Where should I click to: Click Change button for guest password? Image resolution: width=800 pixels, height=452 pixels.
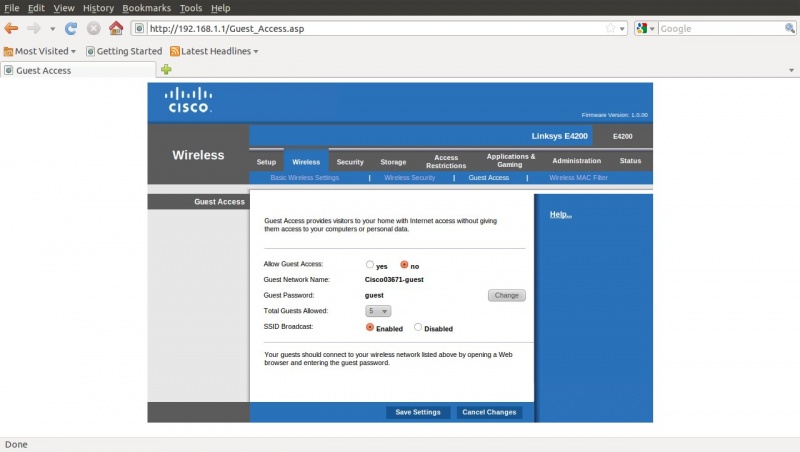click(x=506, y=295)
